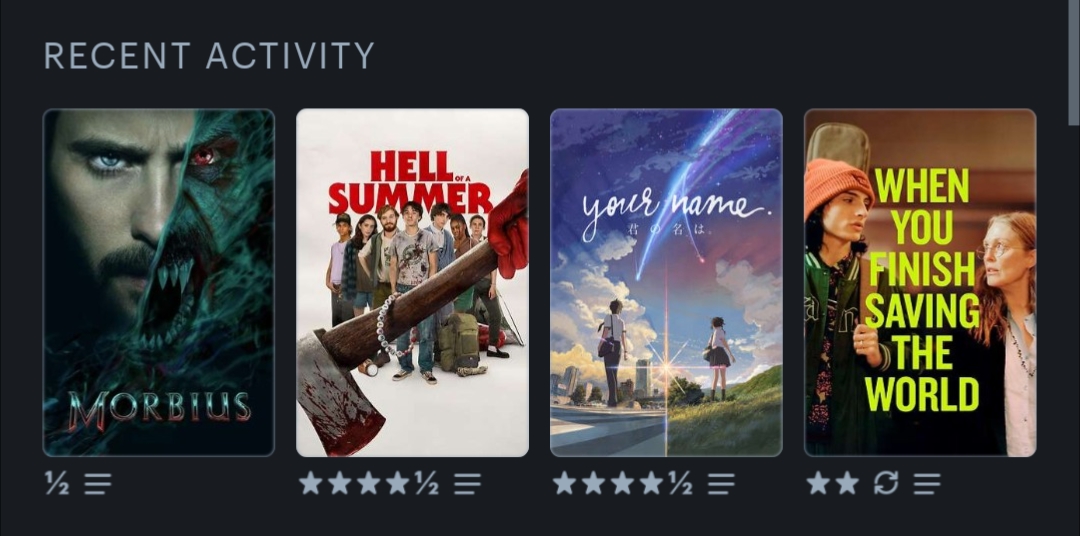Click the third star under Your Name
This screenshot has width=1080, height=536.
point(622,483)
